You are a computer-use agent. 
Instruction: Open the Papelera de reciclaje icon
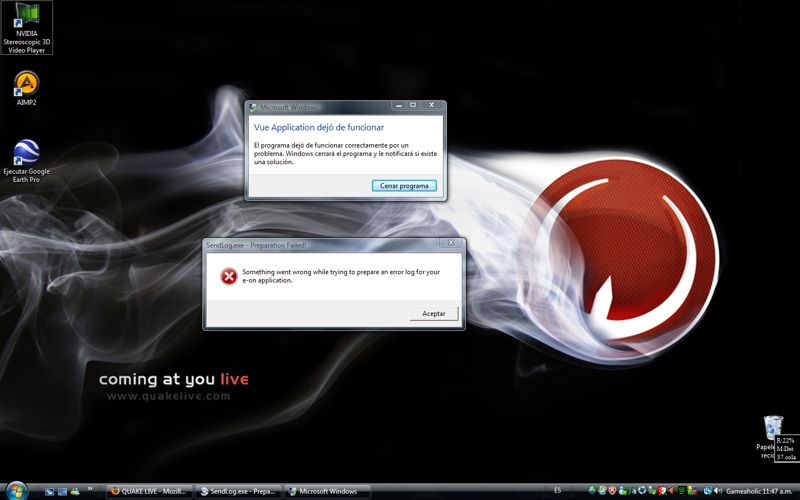[772, 437]
